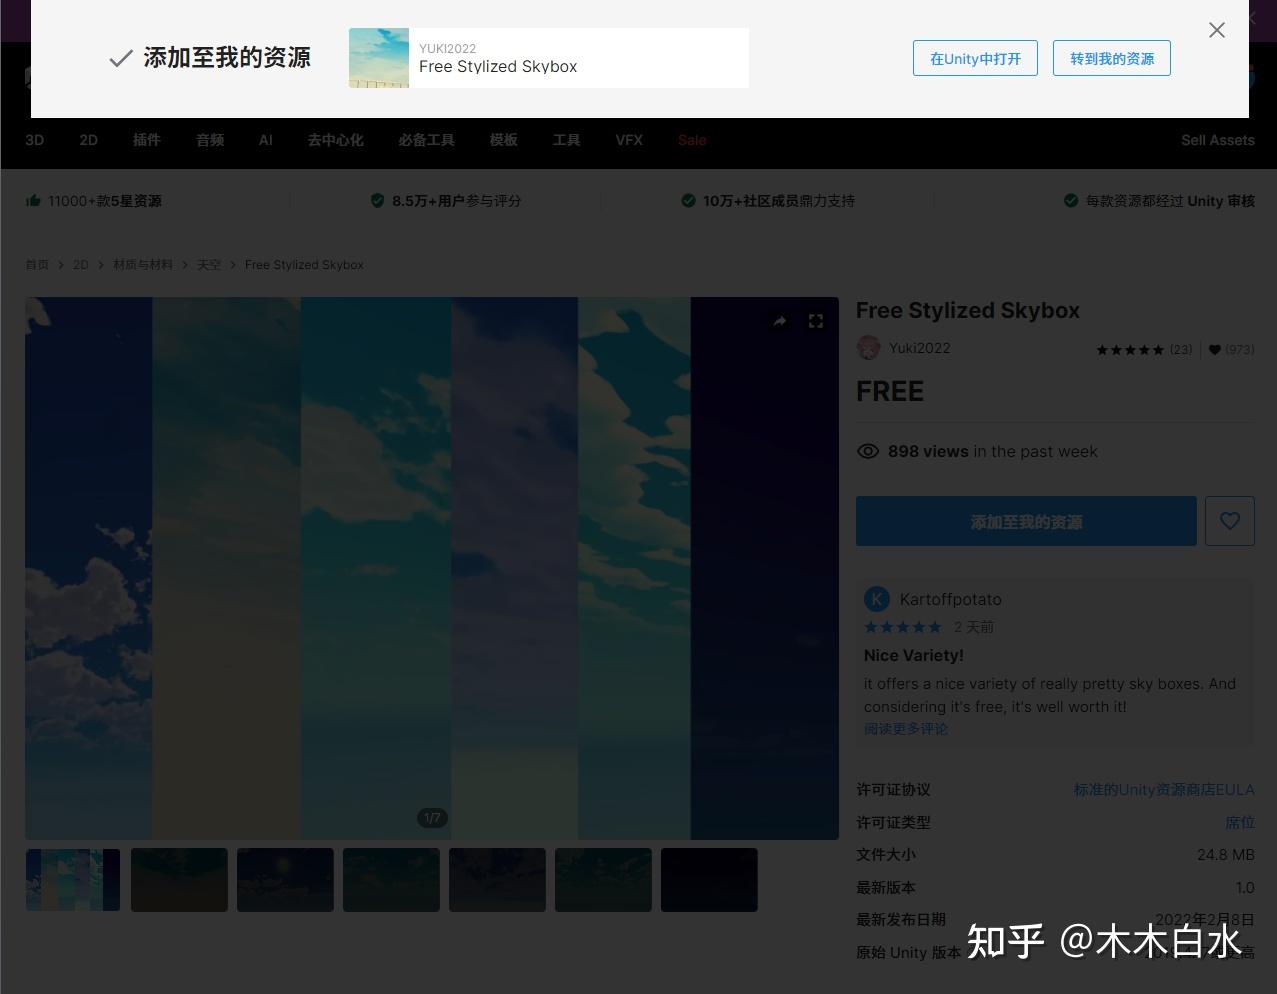Open the 标准的Unity资源商店EULA link

coord(1163,789)
